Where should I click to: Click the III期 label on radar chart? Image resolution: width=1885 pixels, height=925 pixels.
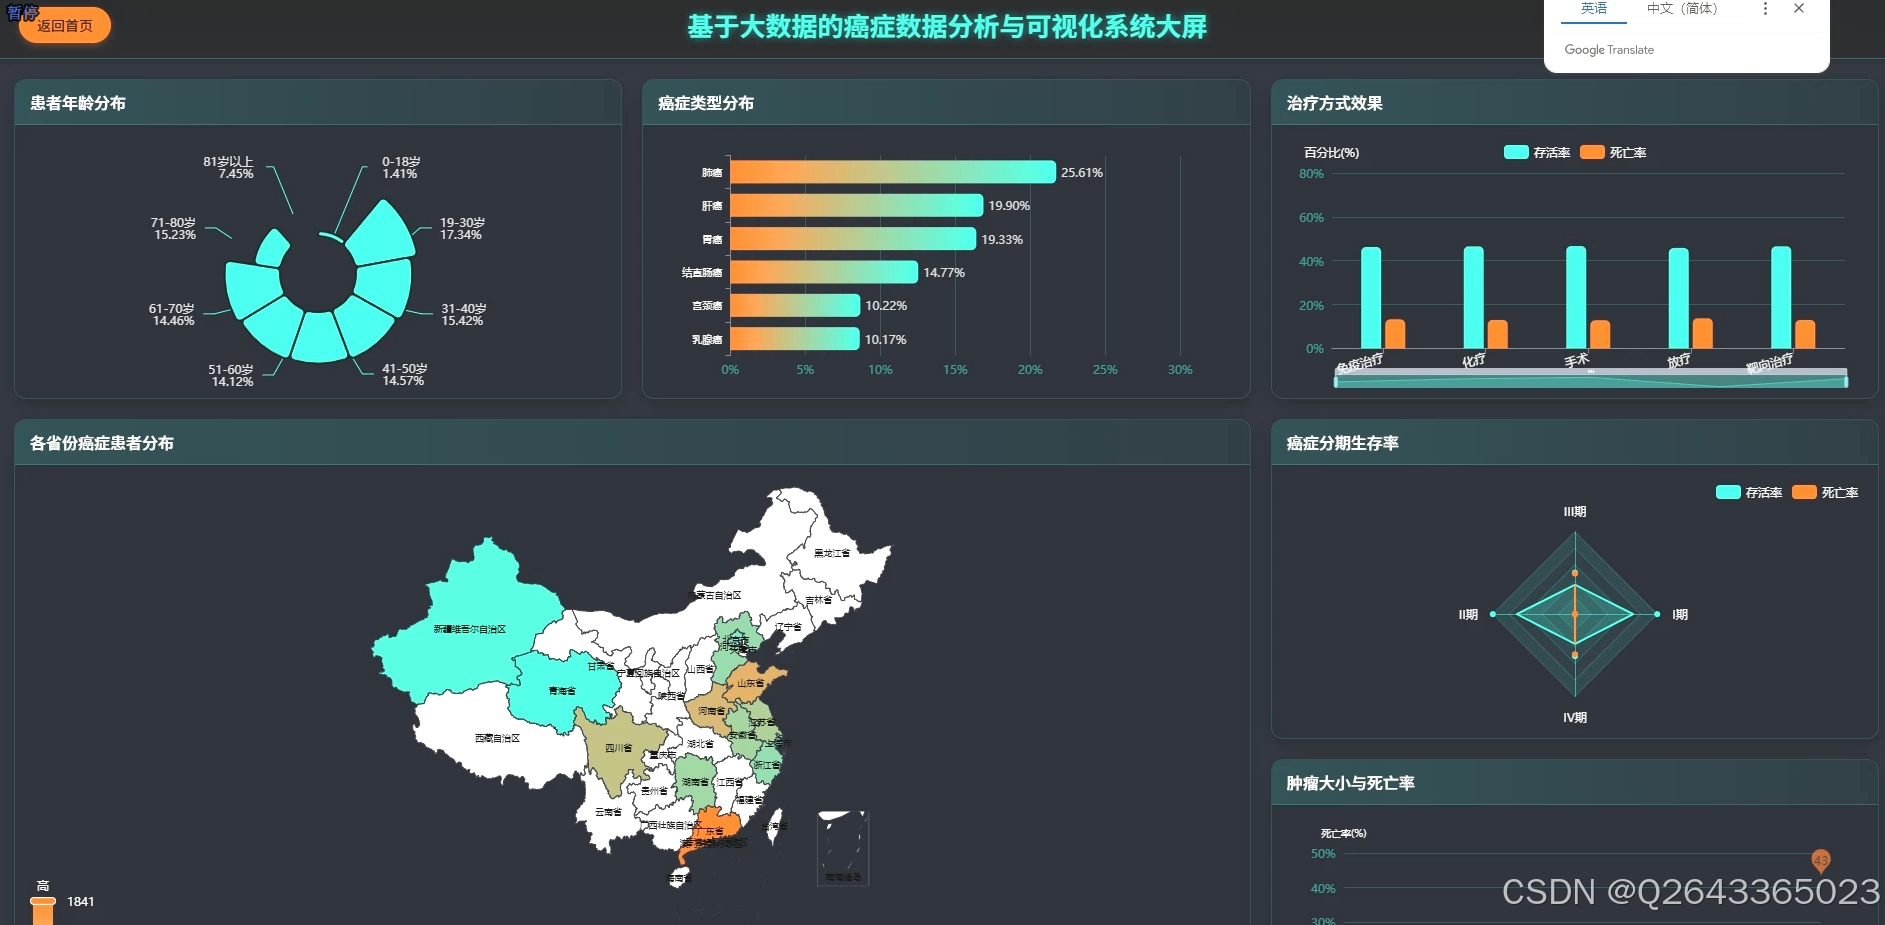pos(1575,511)
